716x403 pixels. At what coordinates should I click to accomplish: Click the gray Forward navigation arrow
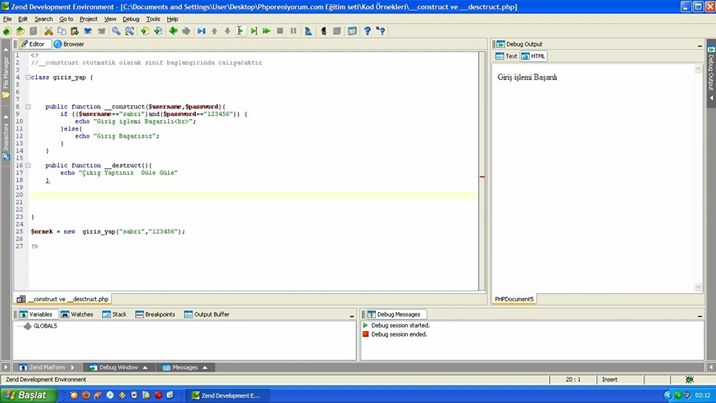[x=186, y=31]
